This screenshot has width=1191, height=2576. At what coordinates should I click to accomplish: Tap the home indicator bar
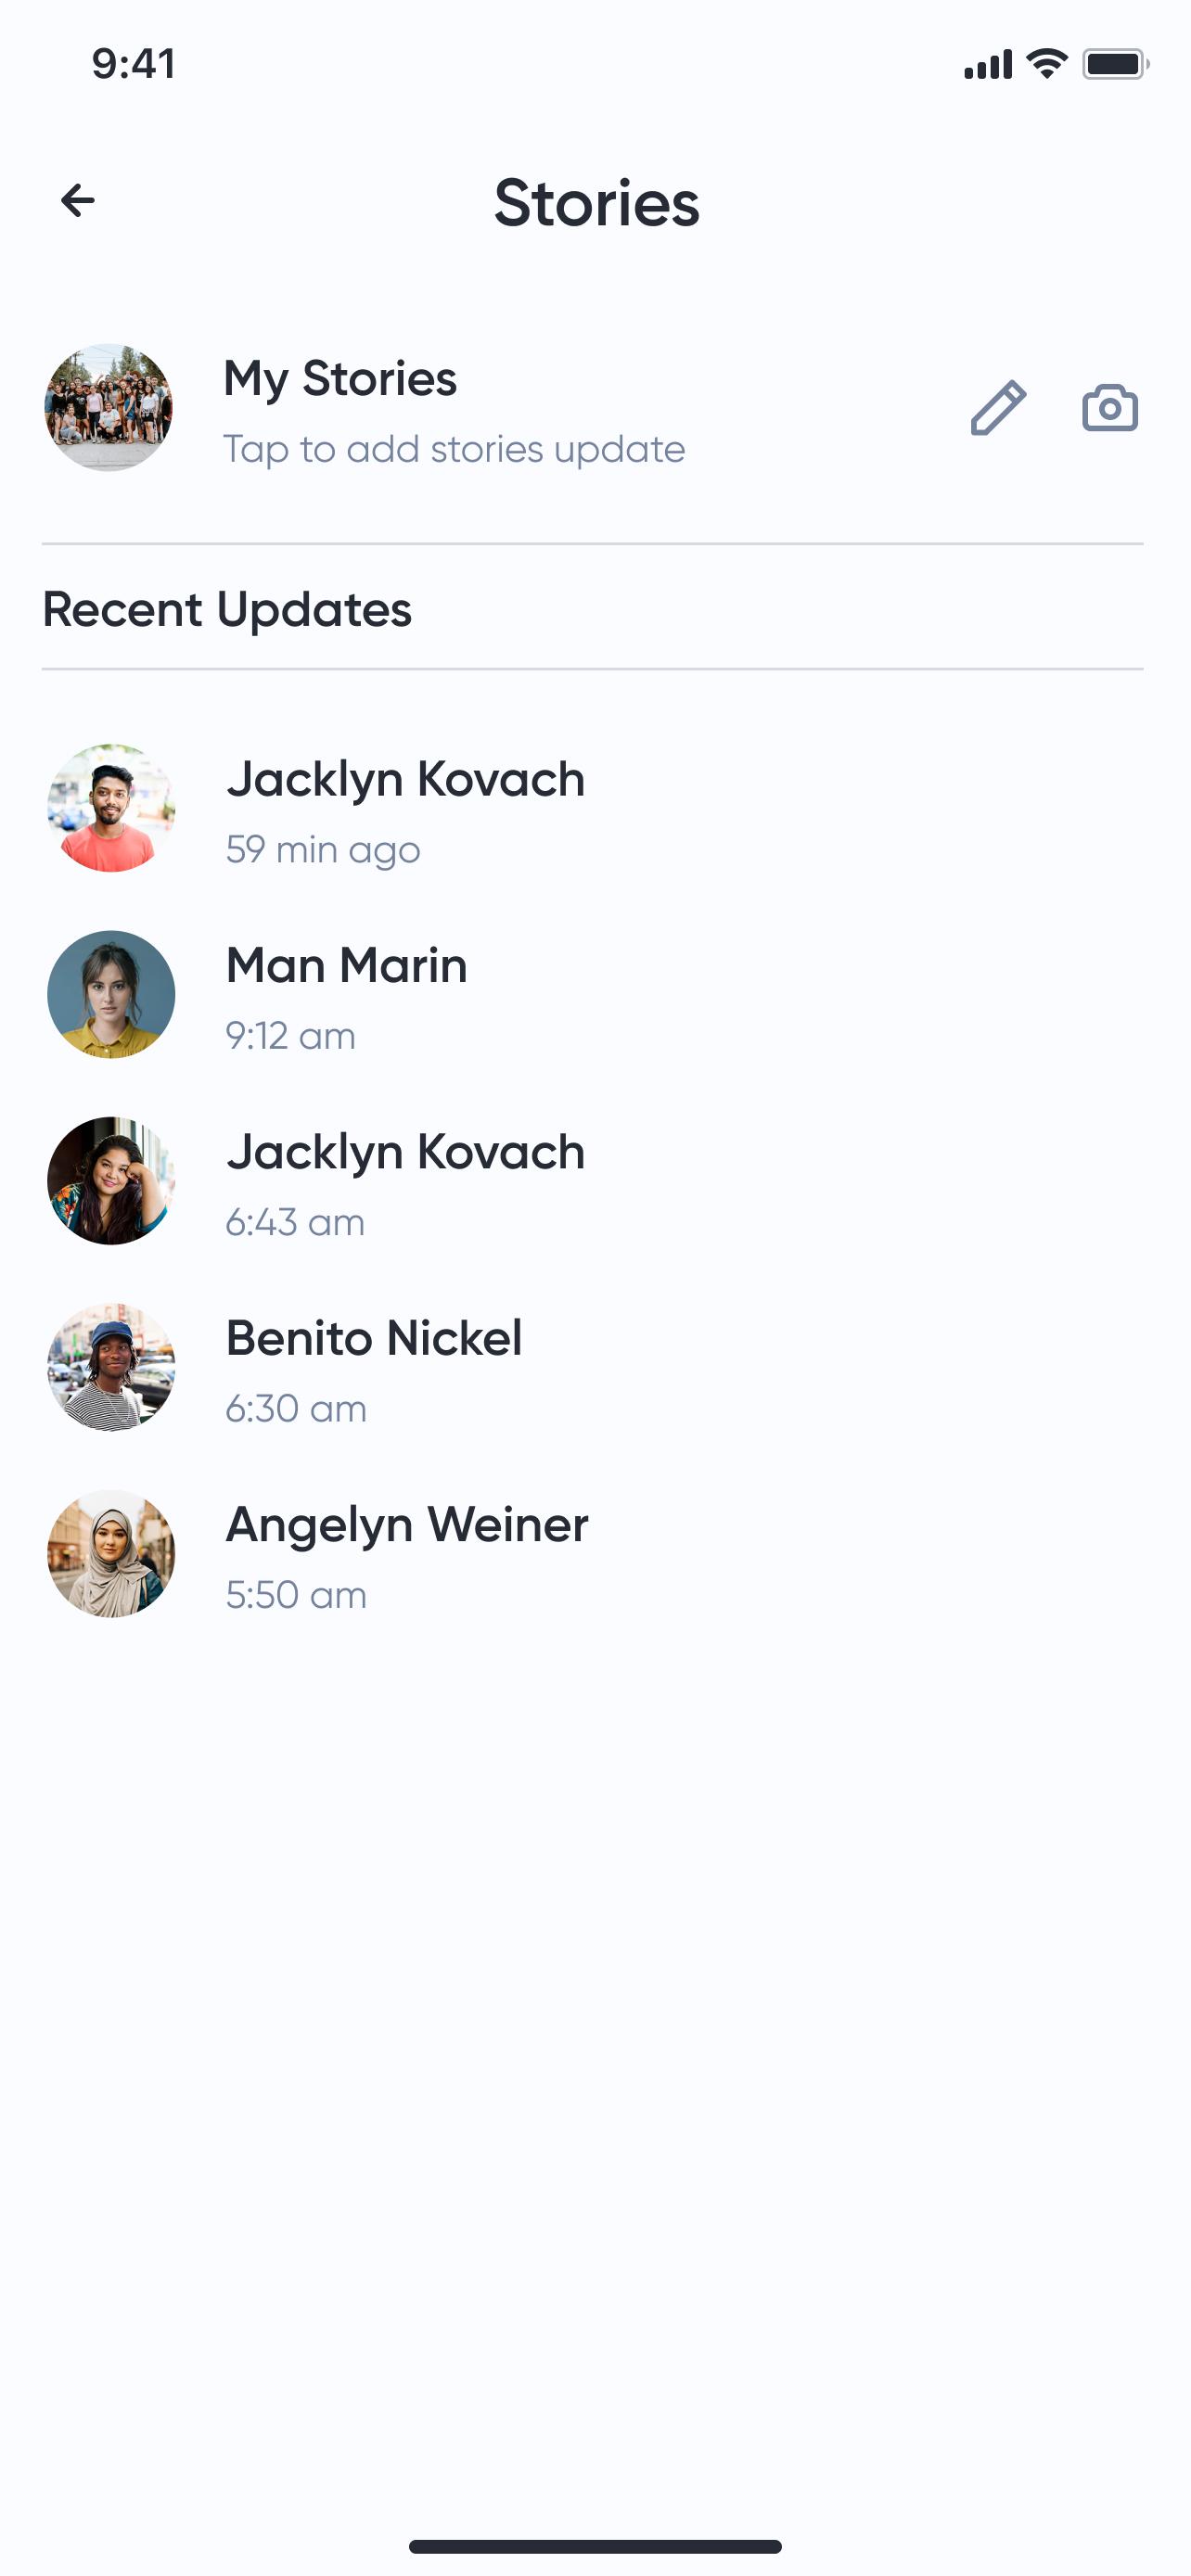(595, 2546)
